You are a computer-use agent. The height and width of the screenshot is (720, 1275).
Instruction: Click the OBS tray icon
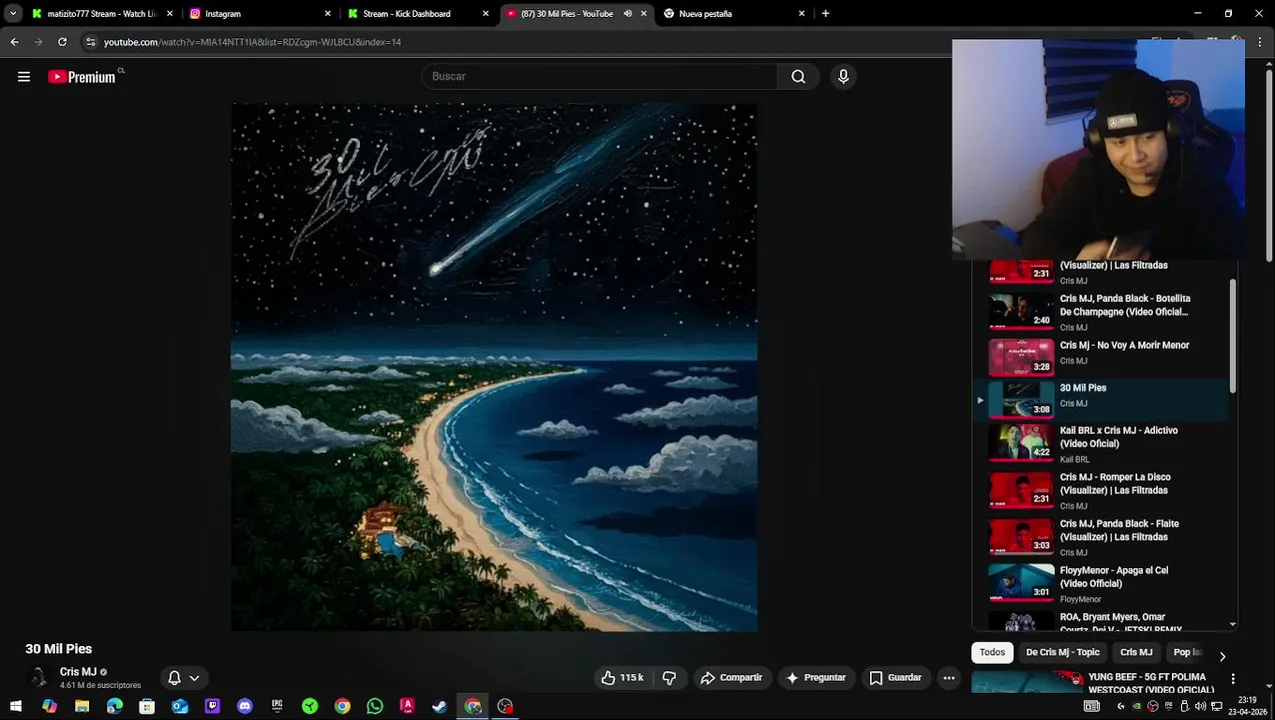click(x=1153, y=706)
